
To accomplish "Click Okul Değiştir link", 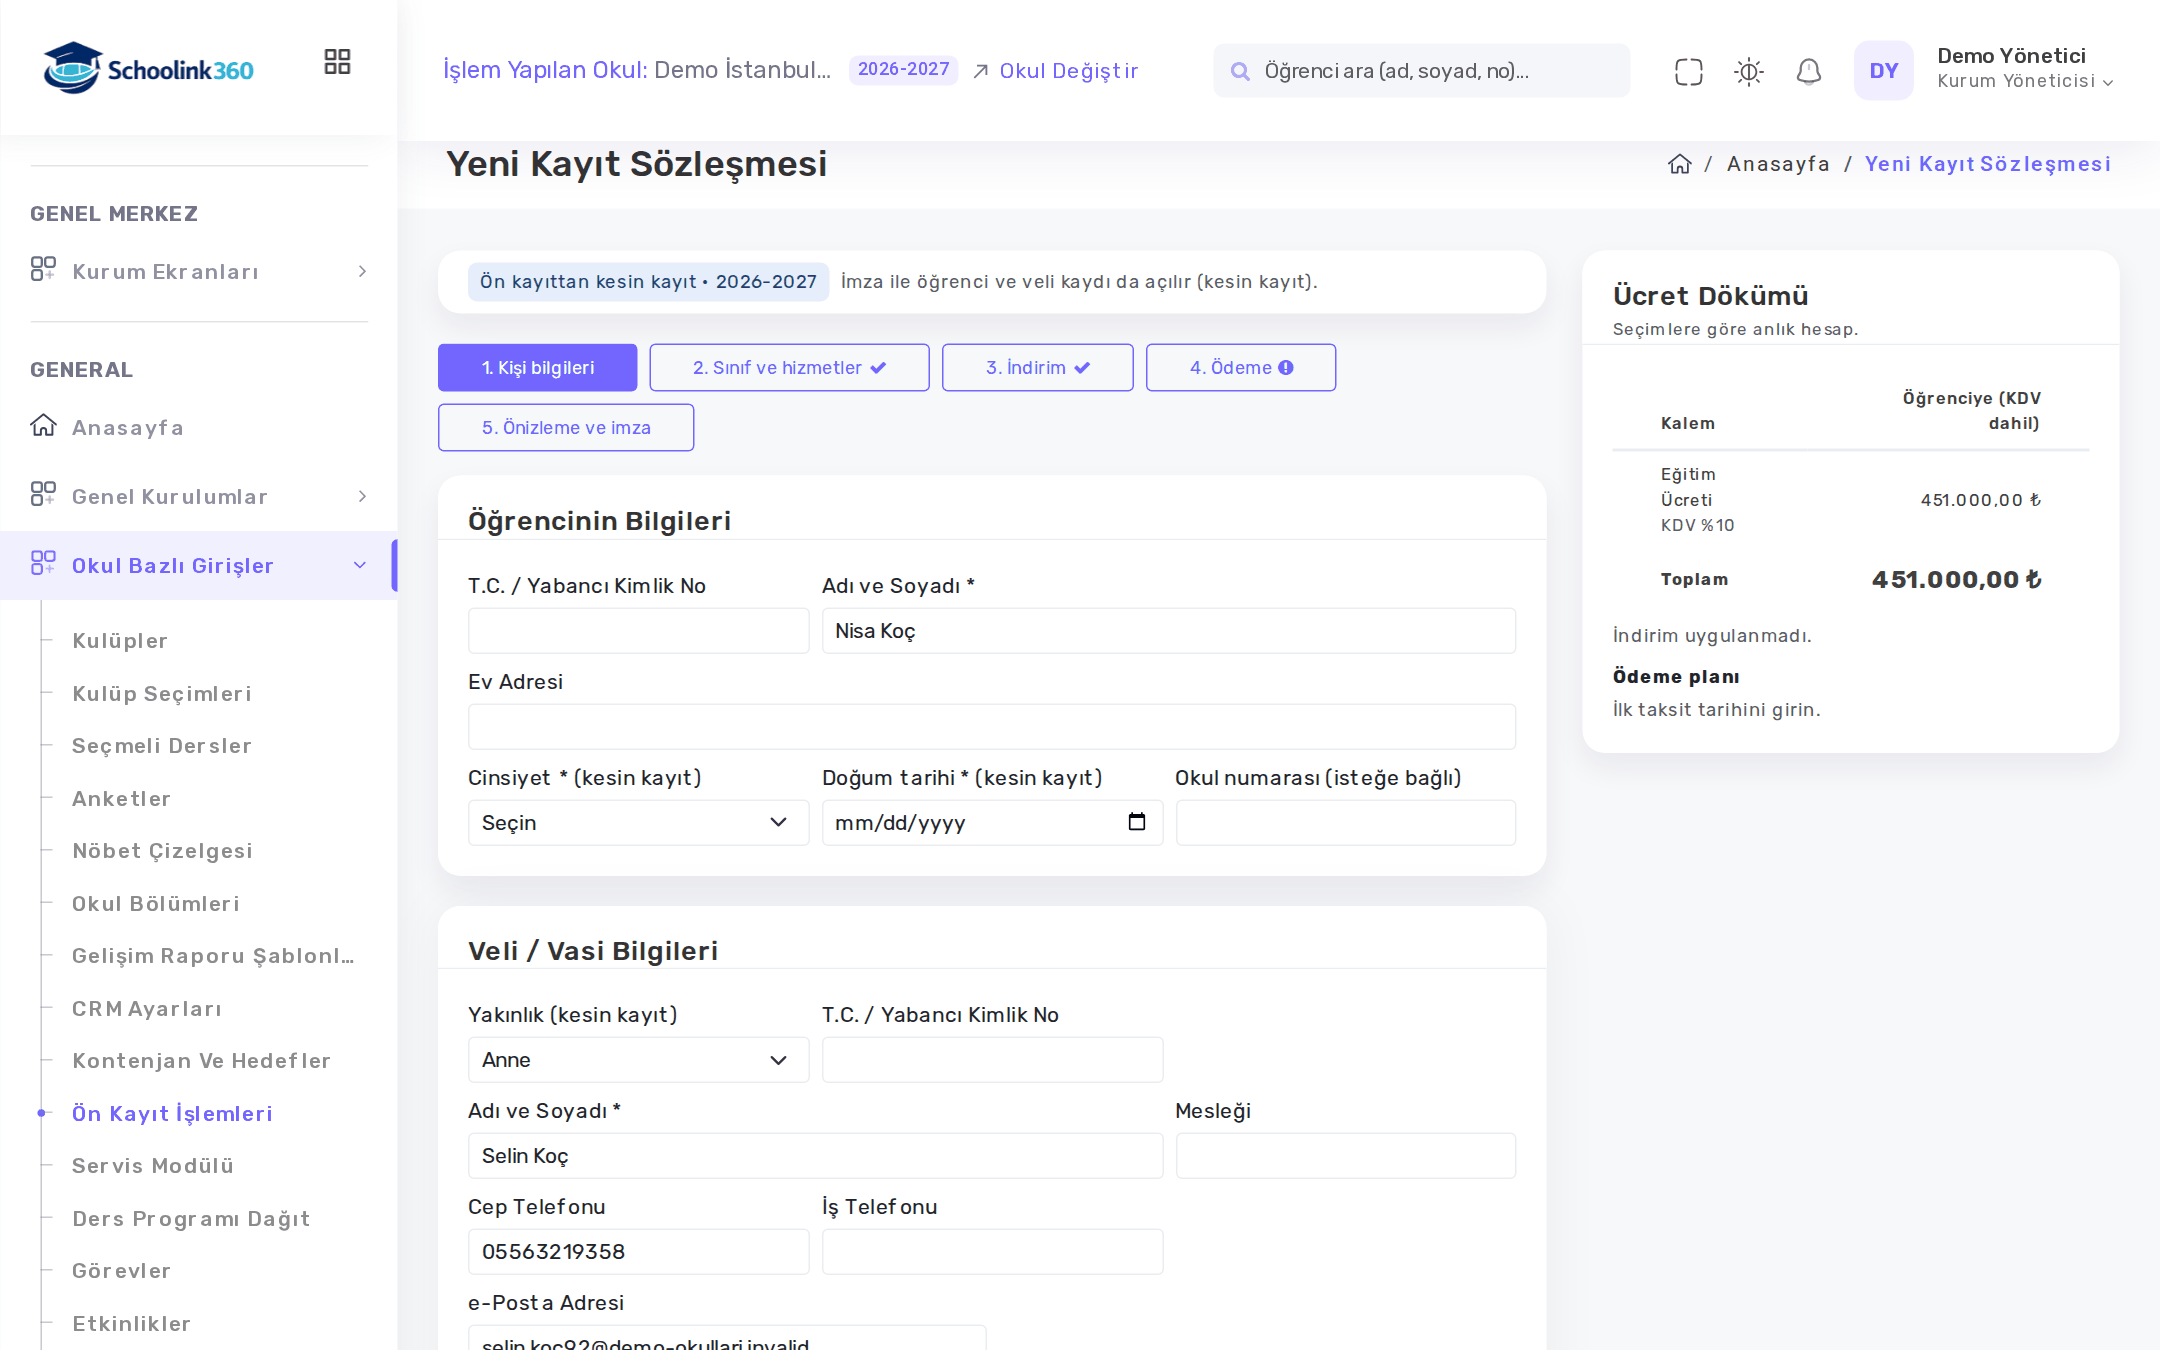I will point(1068,71).
